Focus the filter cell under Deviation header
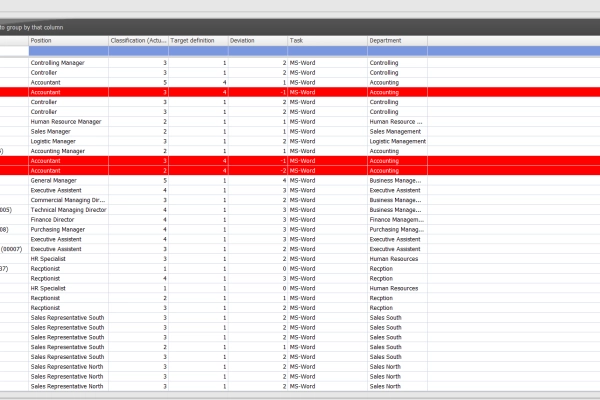 coord(258,51)
